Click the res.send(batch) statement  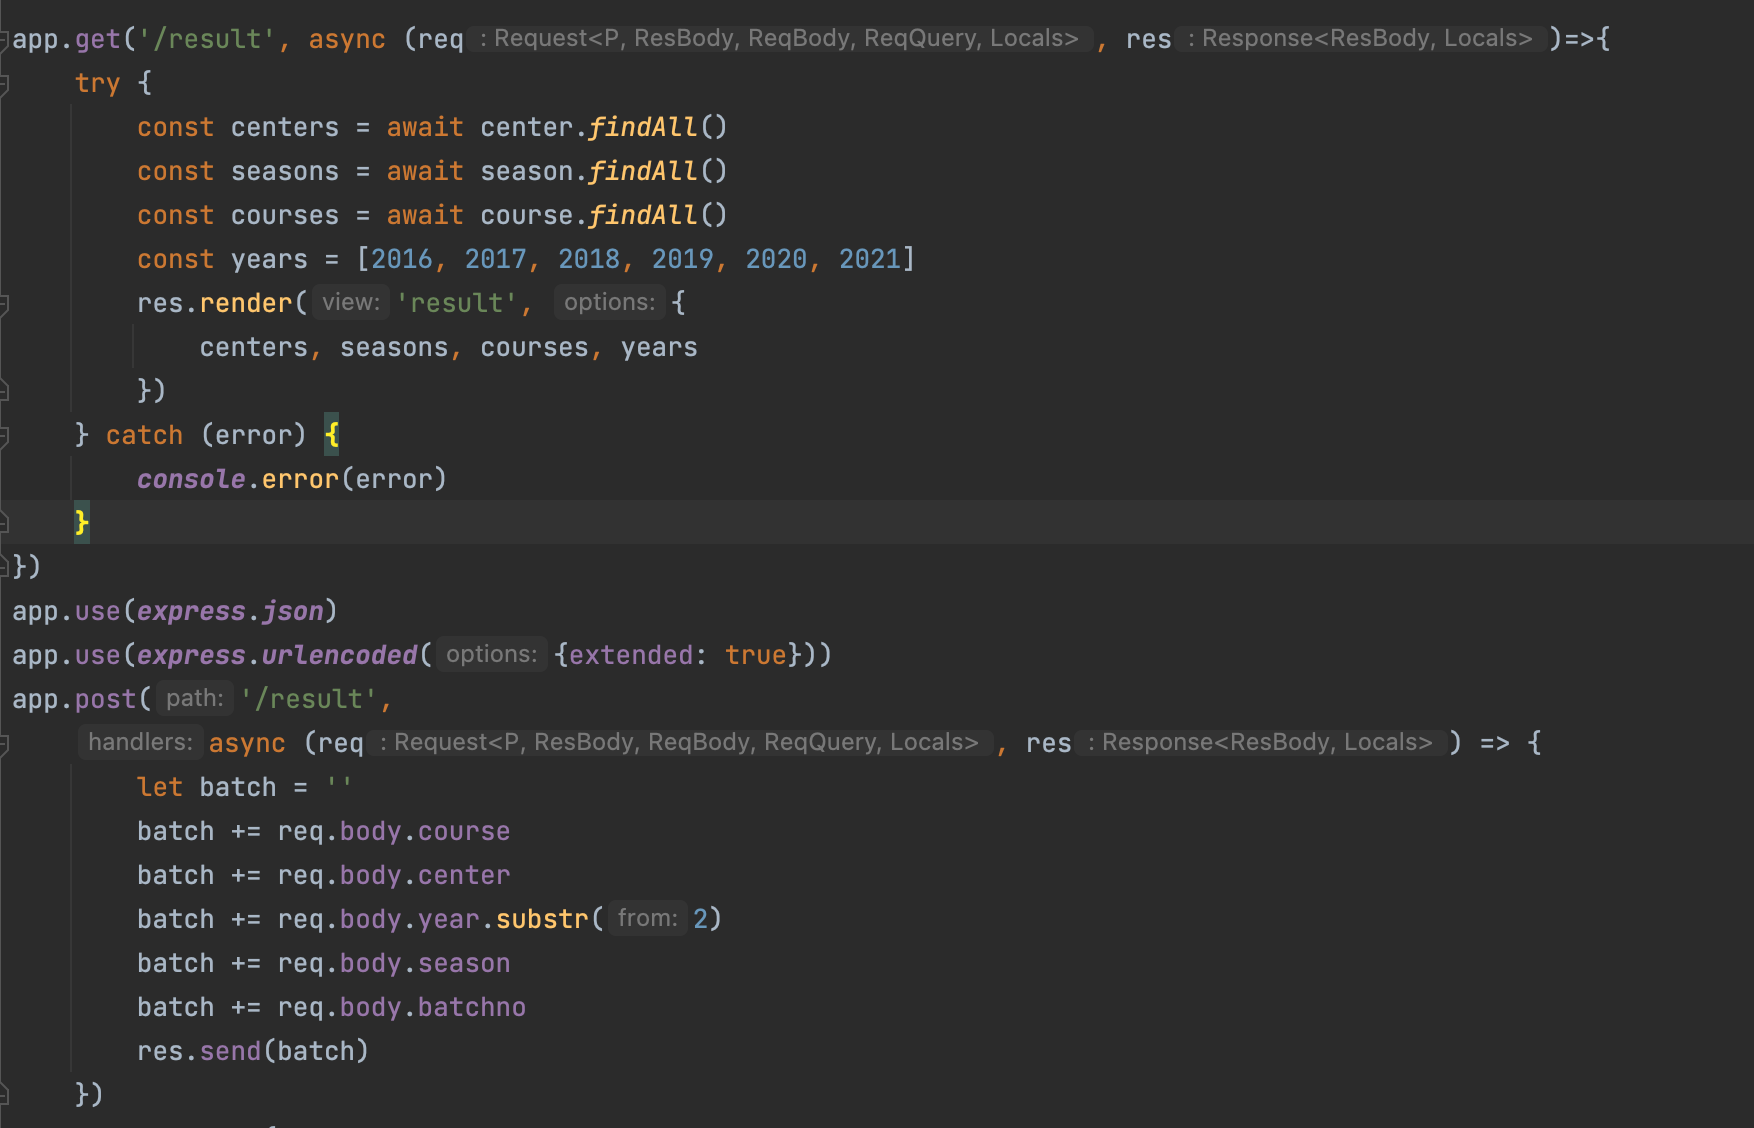pos(252,1052)
